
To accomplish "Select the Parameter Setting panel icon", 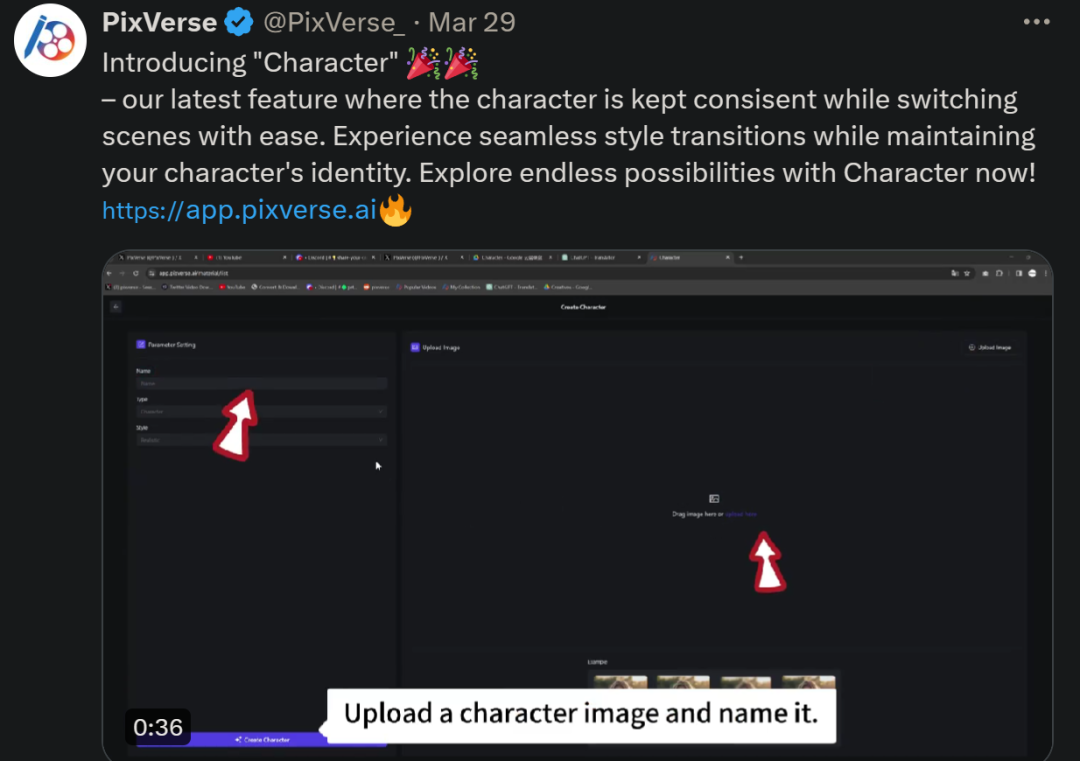I will [x=140, y=344].
